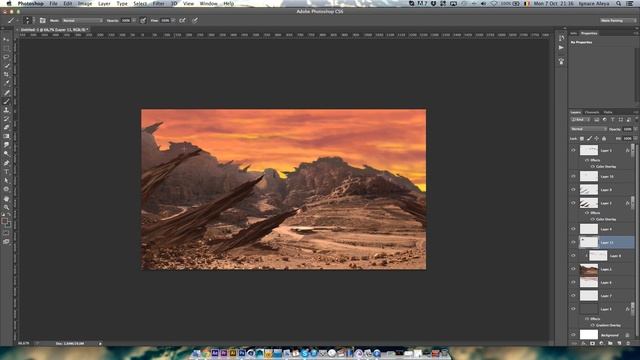Create a new layer
Image resolution: width=640 pixels, height=360 pixels.
(x=619, y=344)
